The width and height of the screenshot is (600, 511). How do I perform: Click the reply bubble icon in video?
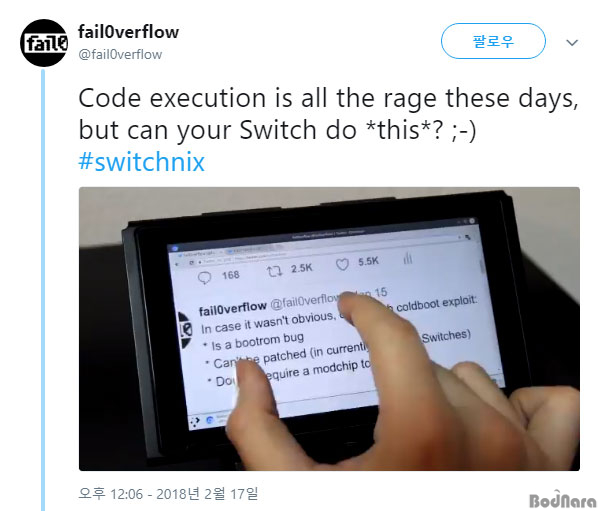tap(204, 278)
